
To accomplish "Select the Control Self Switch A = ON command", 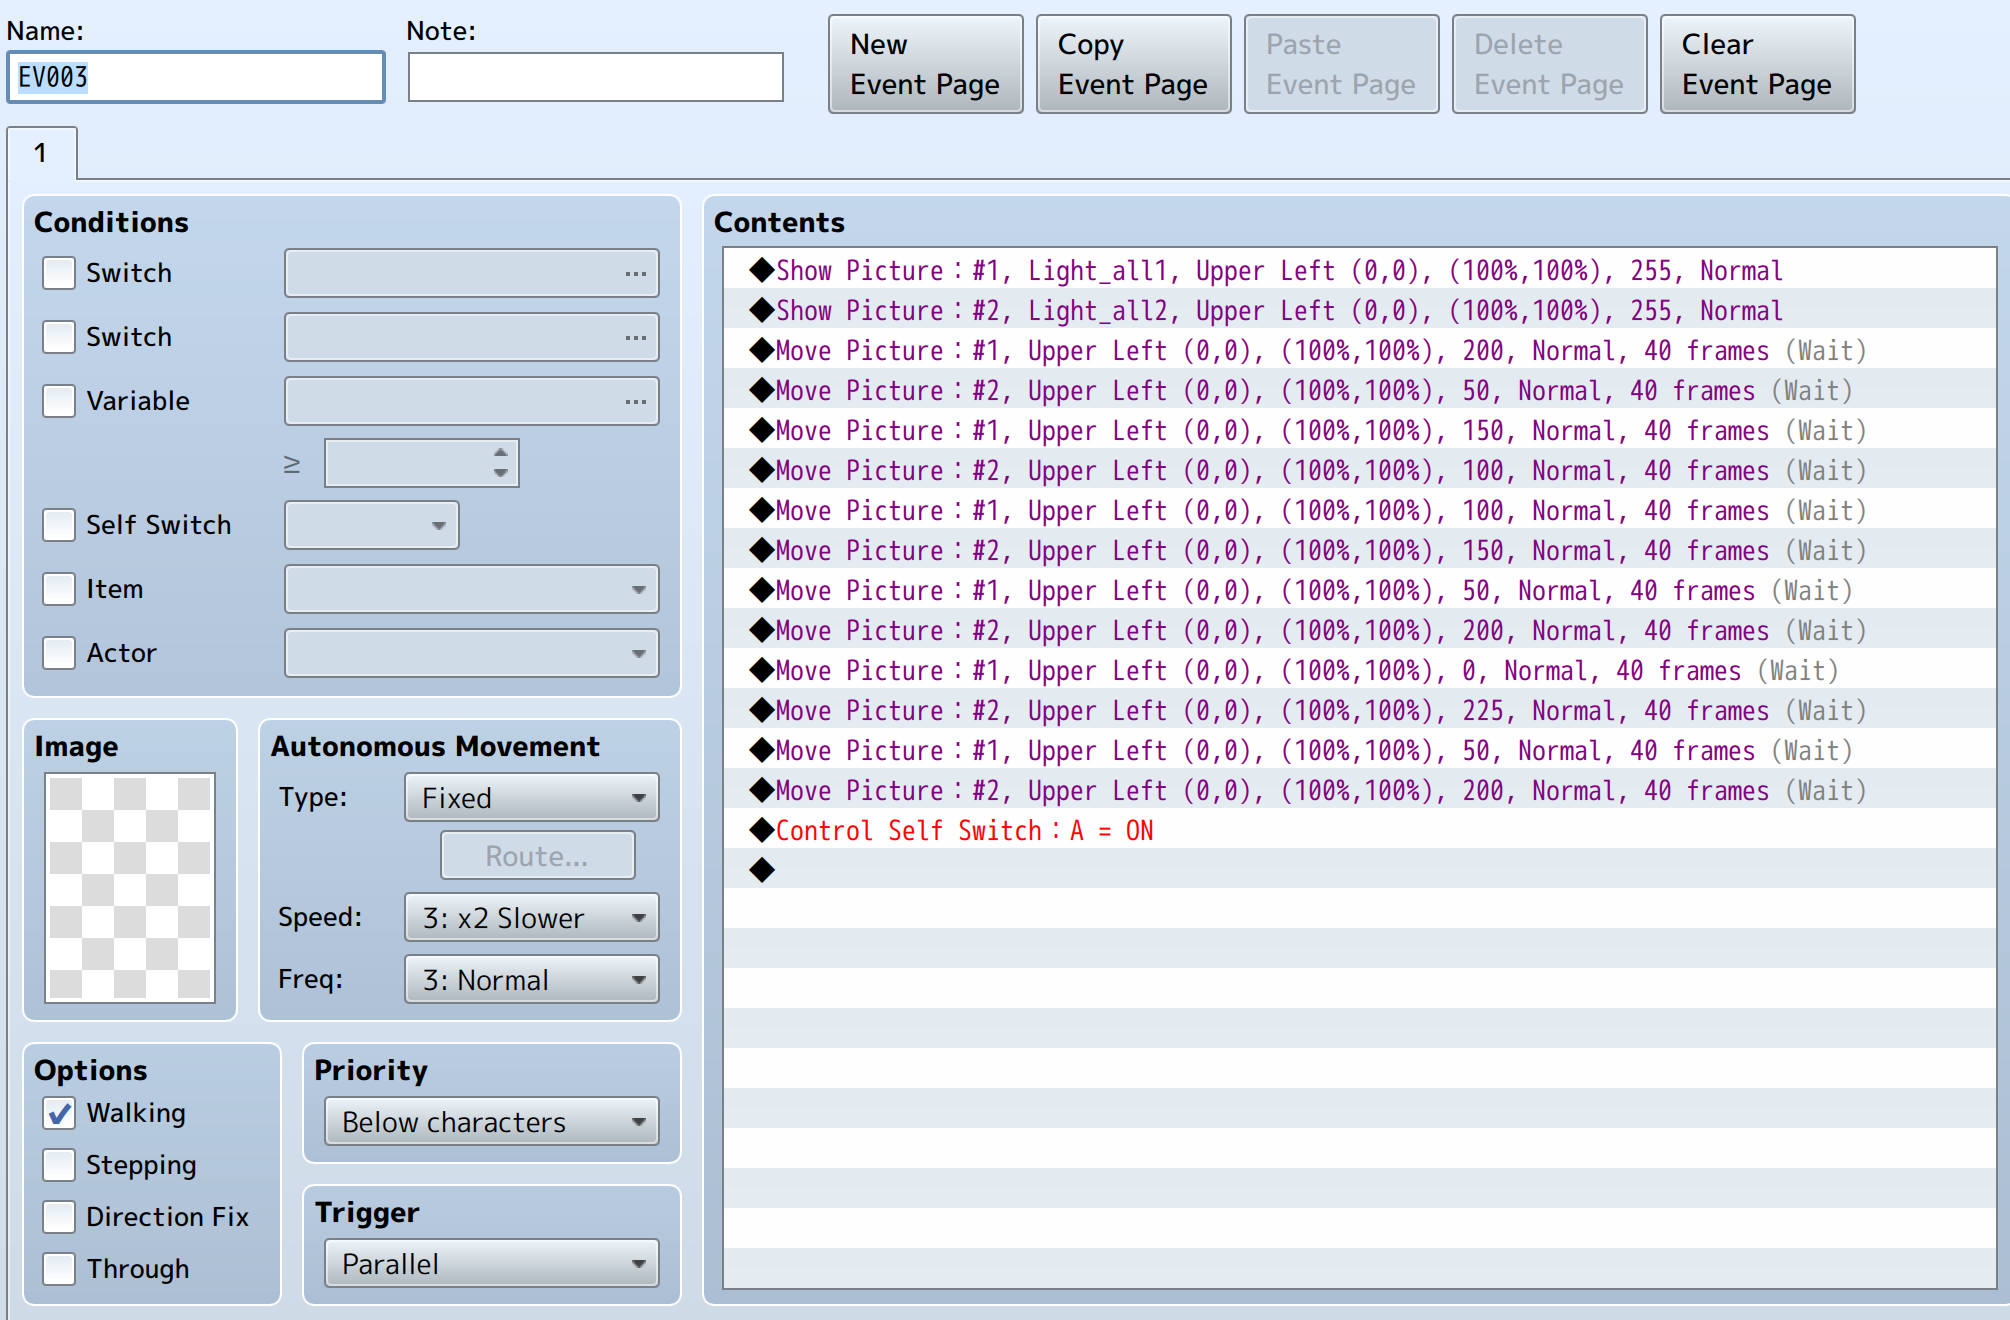I will click(x=1360, y=830).
